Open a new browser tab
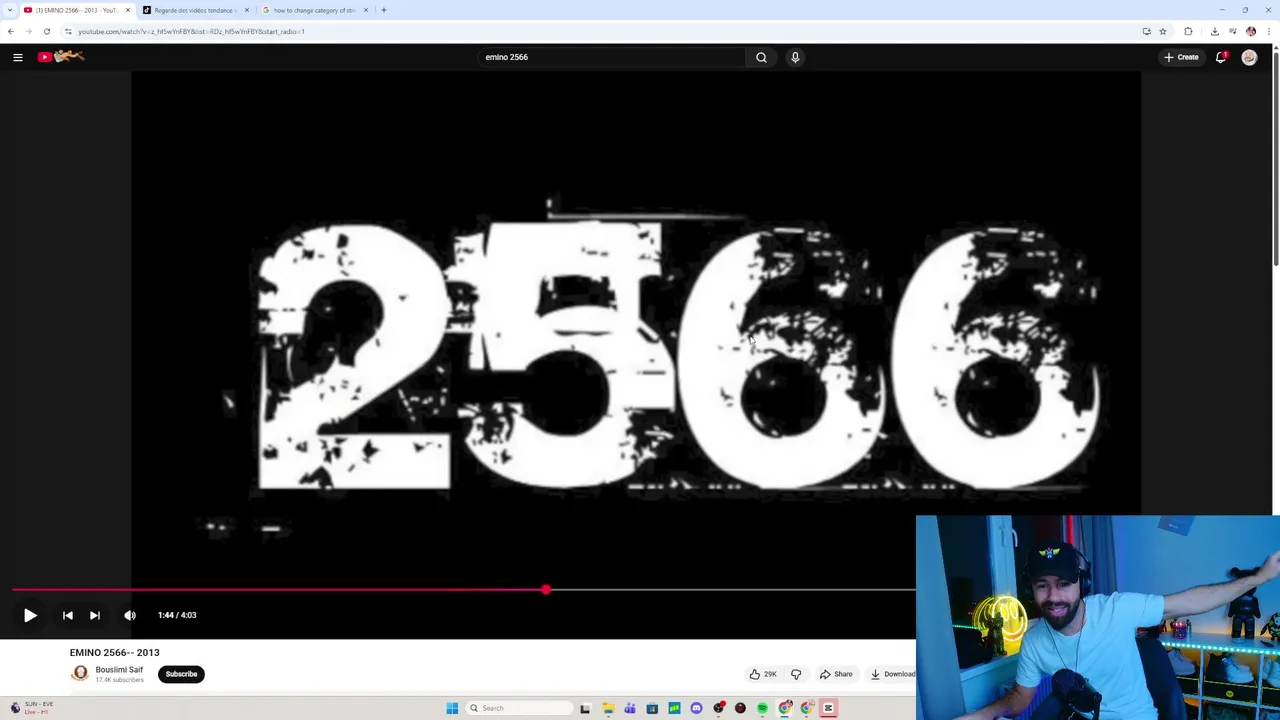The height and width of the screenshot is (720, 1280). click(x=384, y=10)
